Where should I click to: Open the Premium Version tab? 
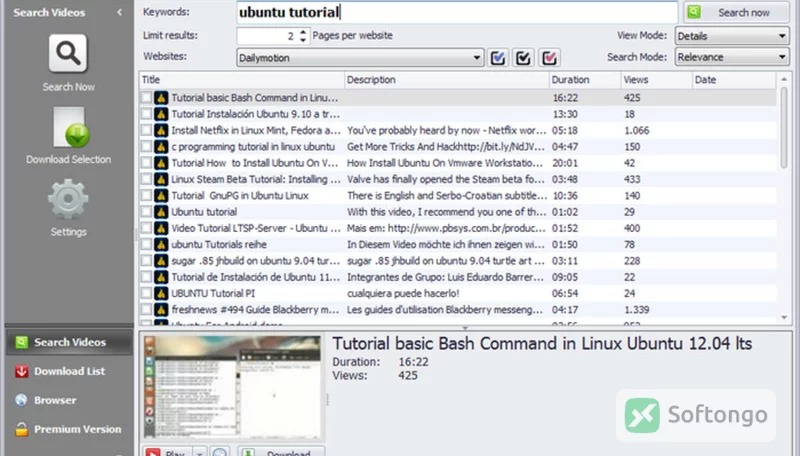69,429
